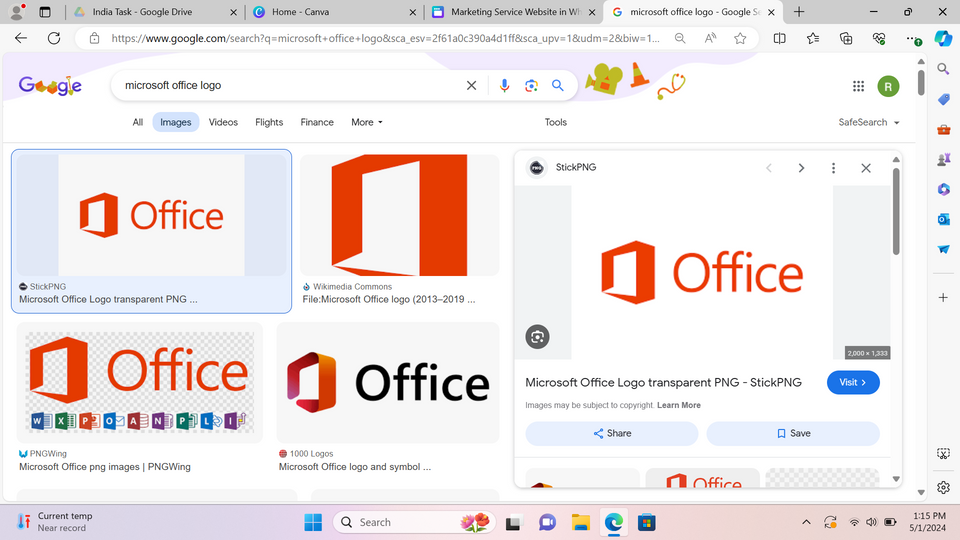Open the zoom magnifier in address bar

680,39
